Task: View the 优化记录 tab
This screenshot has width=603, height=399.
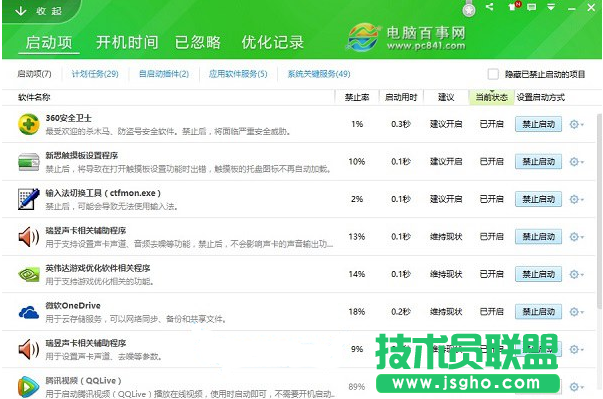Action: tap(273, 42)
